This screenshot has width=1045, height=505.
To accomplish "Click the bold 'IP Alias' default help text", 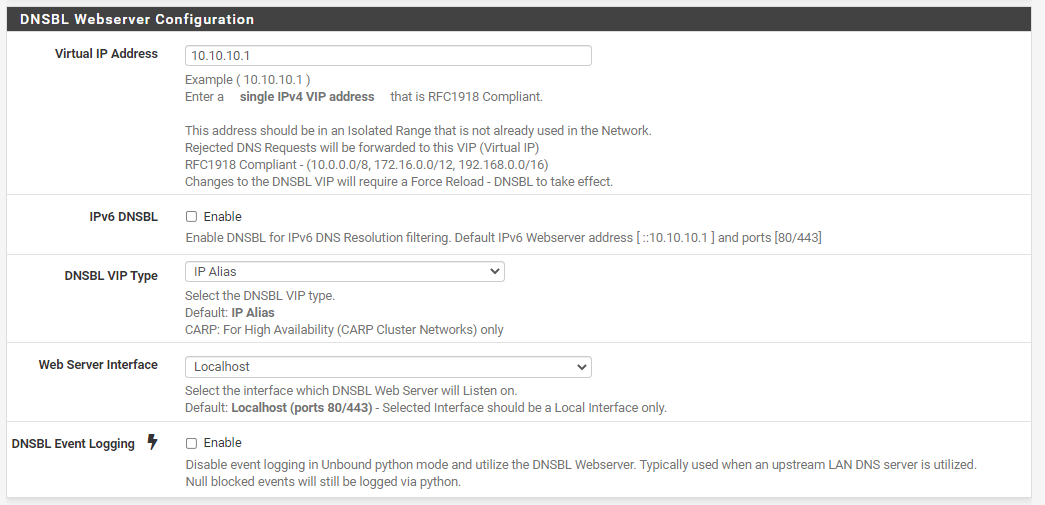I will tap(253, 313).
